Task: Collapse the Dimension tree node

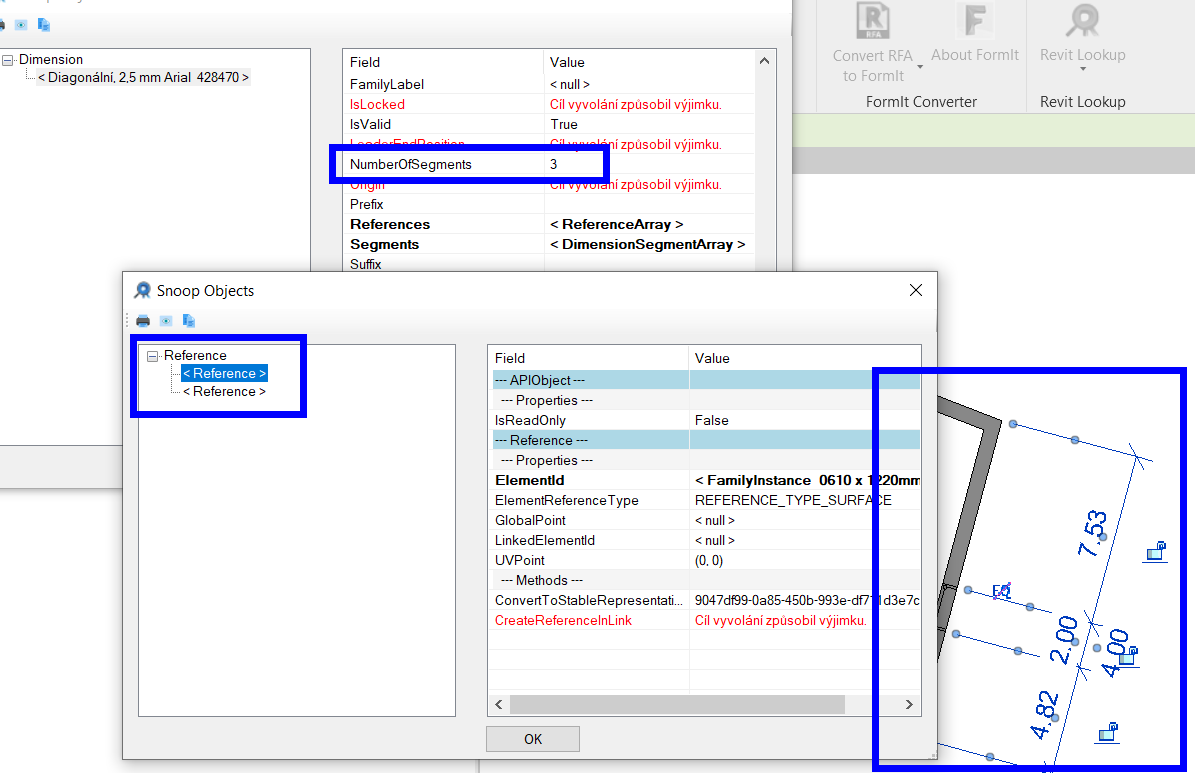Action: point(7,59)
